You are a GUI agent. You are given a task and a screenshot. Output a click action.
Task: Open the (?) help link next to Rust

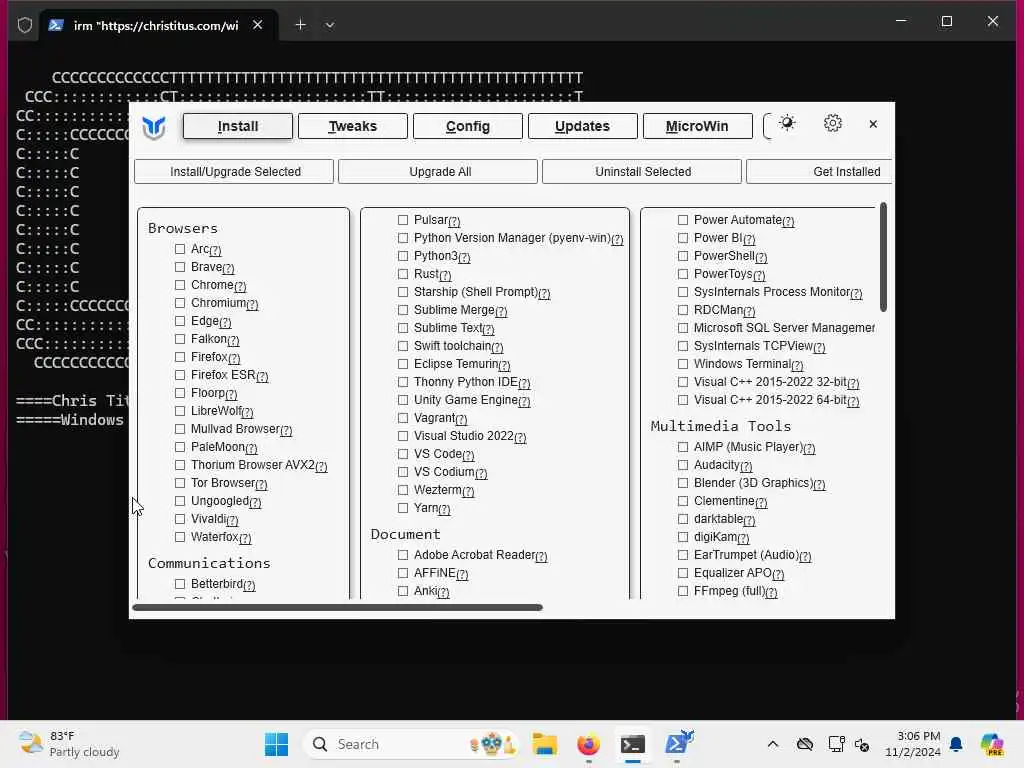(445, 275)
